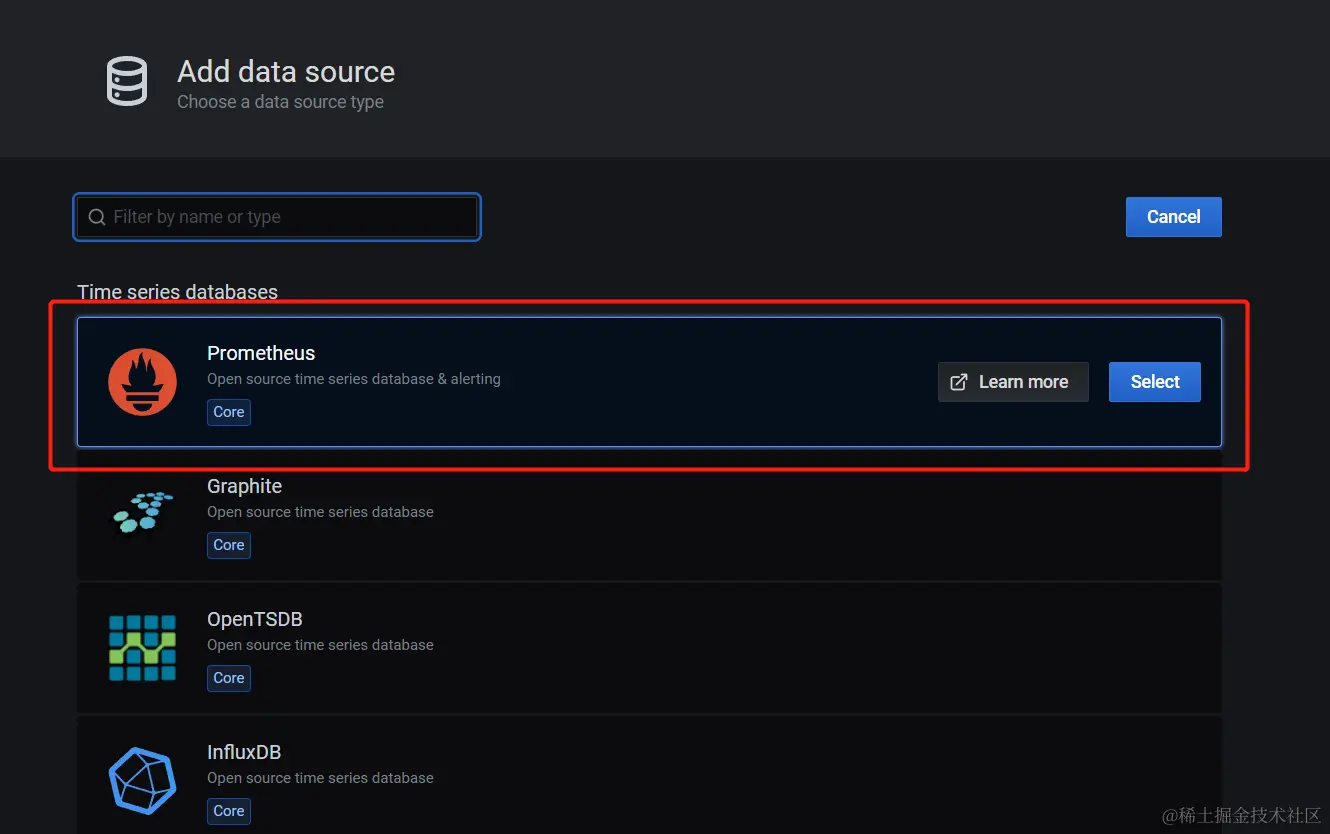Click the Core badge under Prometheus

point(229,412)
